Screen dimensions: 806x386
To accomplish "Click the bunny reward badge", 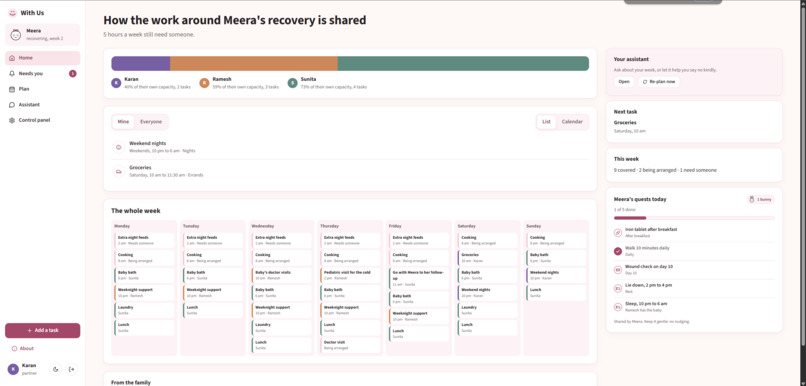I will pos(761,199).
